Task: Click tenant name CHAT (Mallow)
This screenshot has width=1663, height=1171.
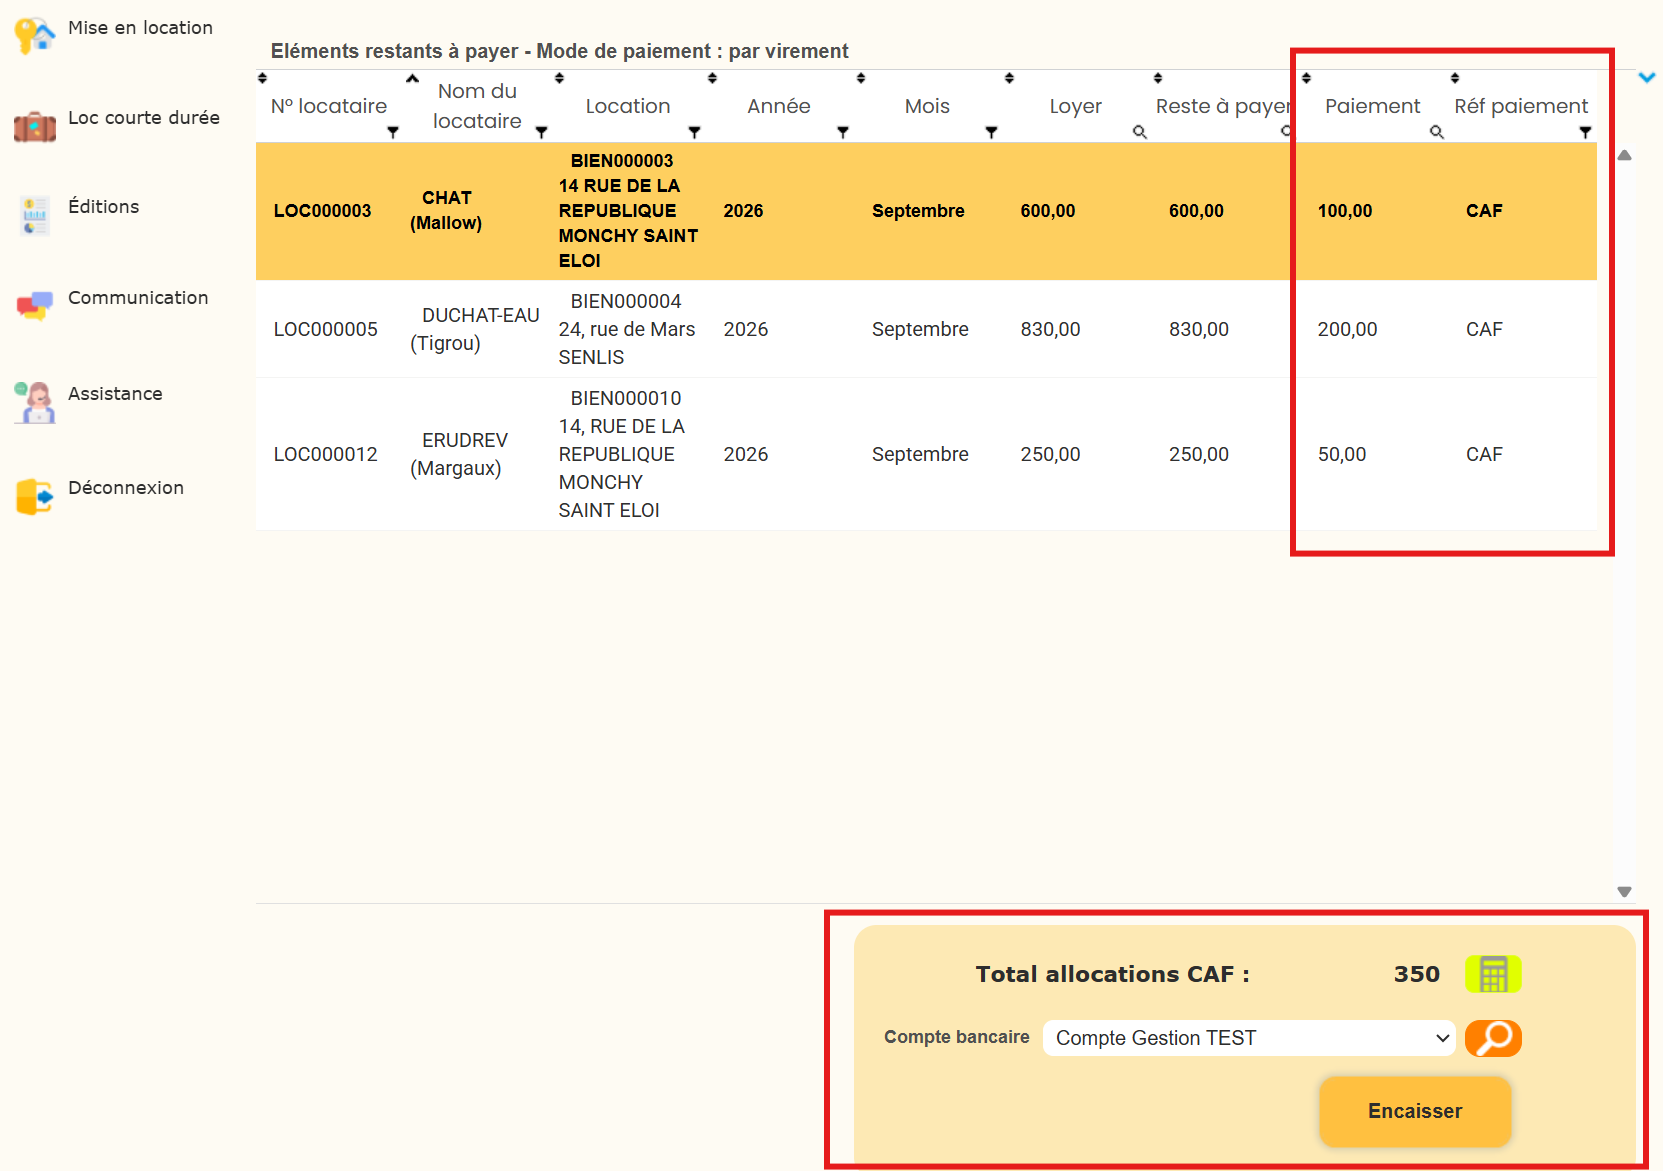Action: pos(446,210)
